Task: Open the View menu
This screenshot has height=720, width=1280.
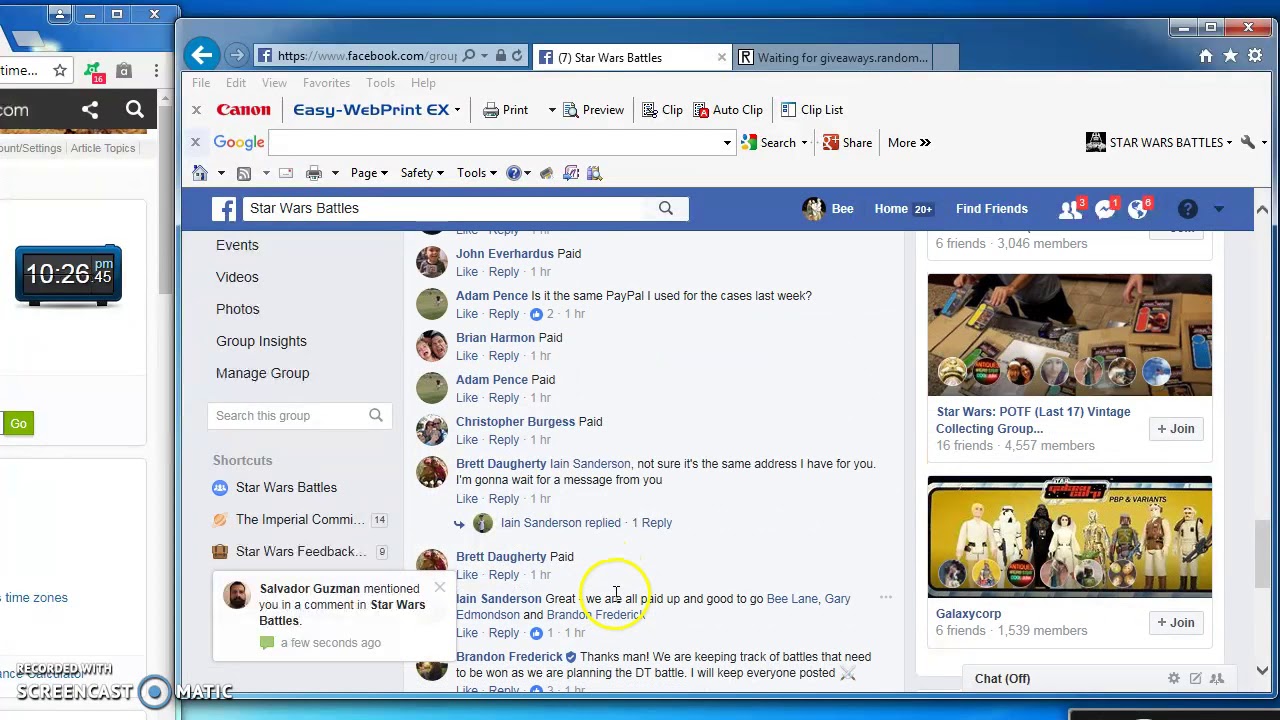Action: click(x=274, y=83)
